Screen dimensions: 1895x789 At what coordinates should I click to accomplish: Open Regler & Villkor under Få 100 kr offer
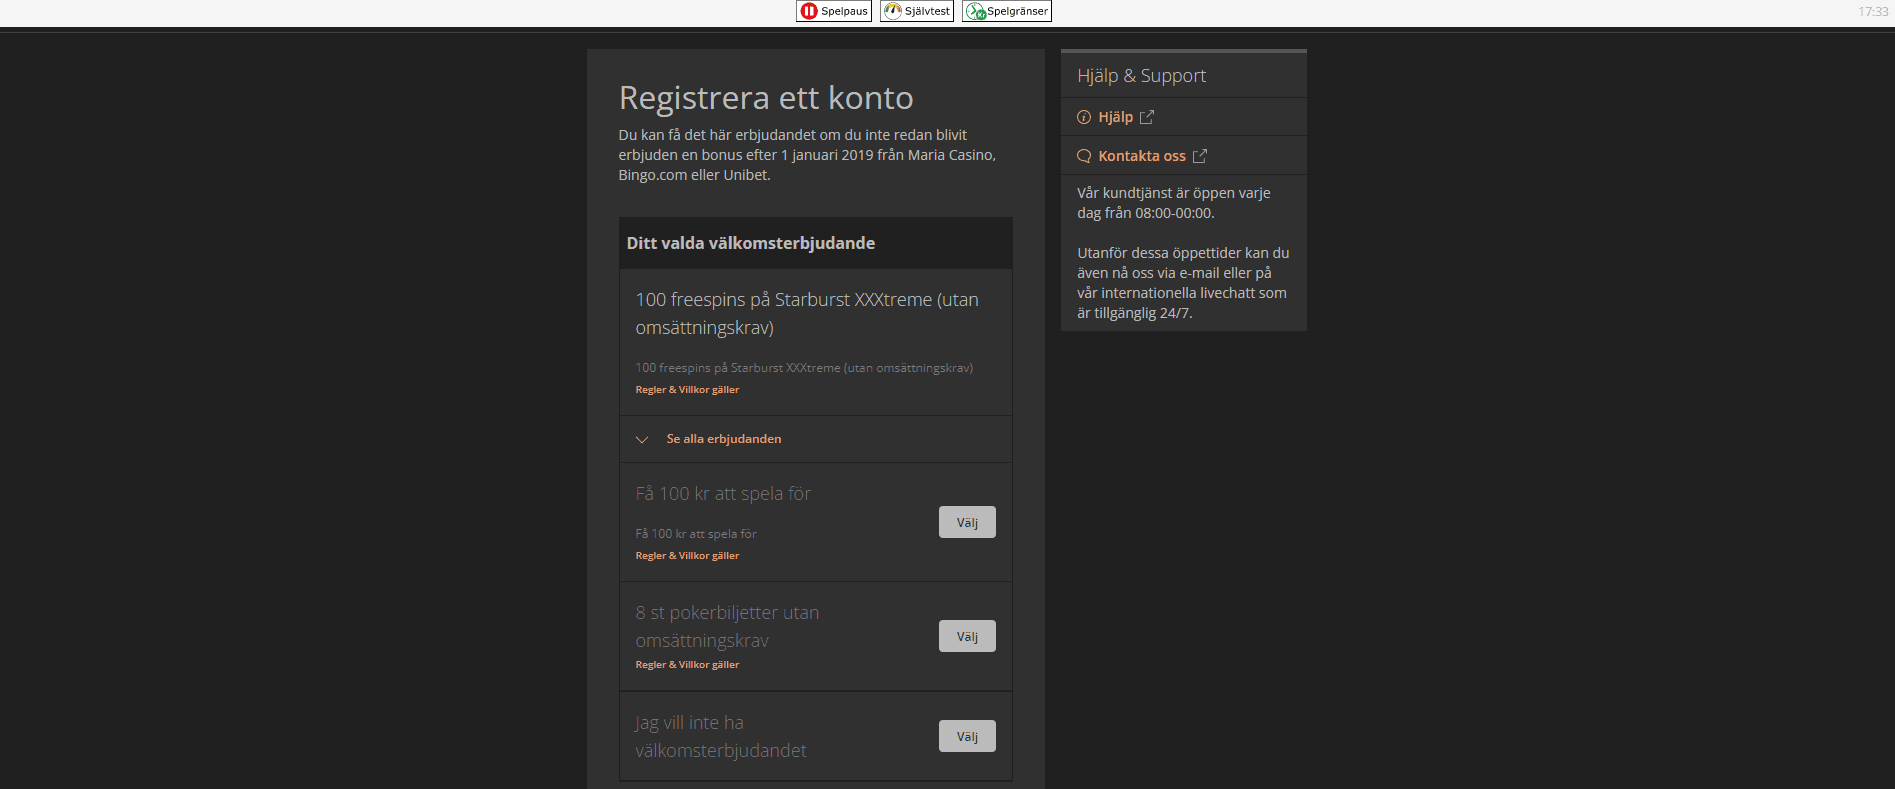pos(687,556)
